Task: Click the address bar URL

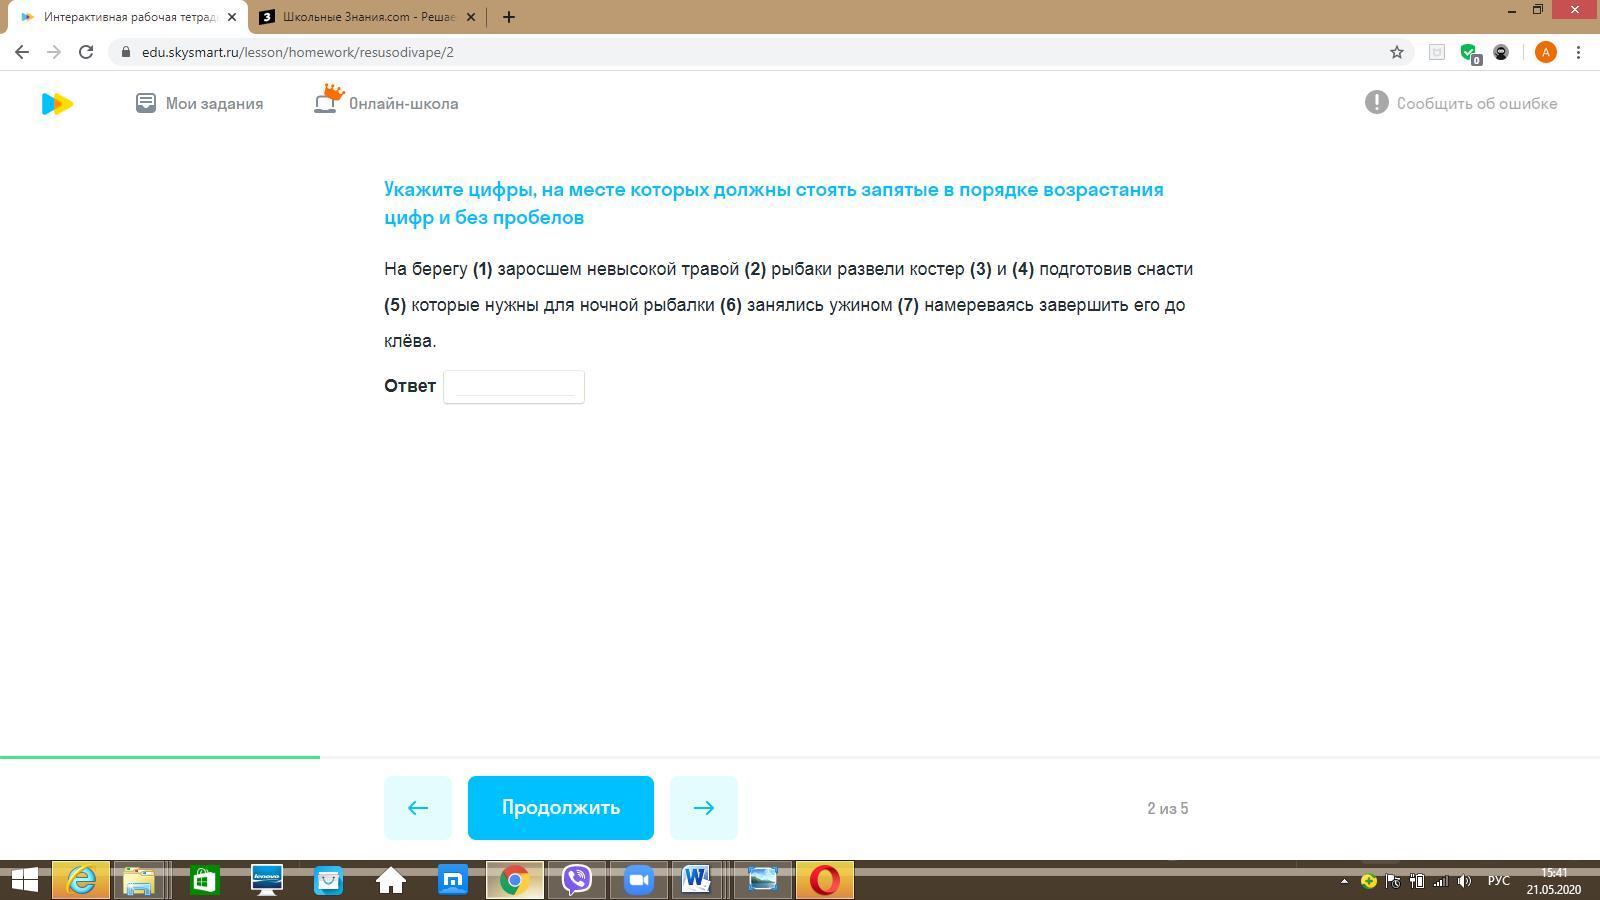Action: click(x=298, y=52)
